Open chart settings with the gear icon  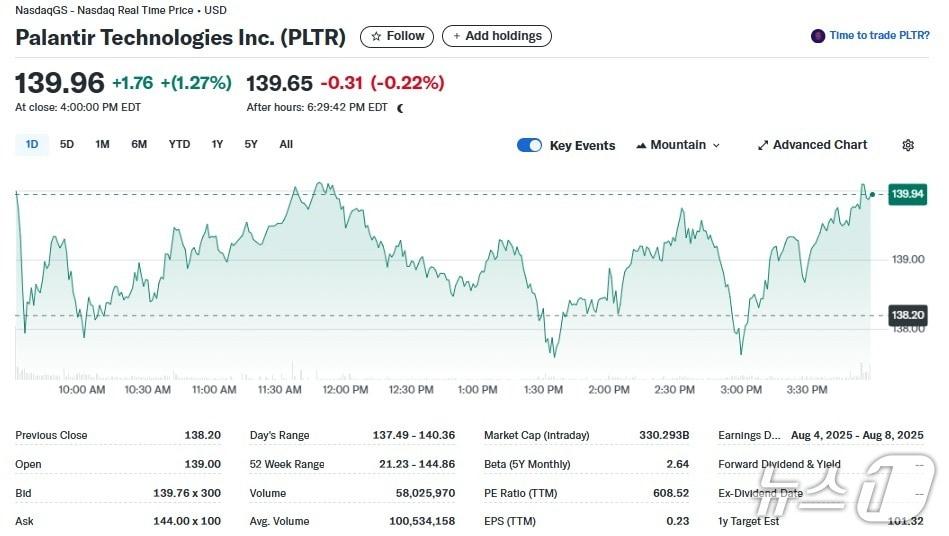[x=908, y=145]
